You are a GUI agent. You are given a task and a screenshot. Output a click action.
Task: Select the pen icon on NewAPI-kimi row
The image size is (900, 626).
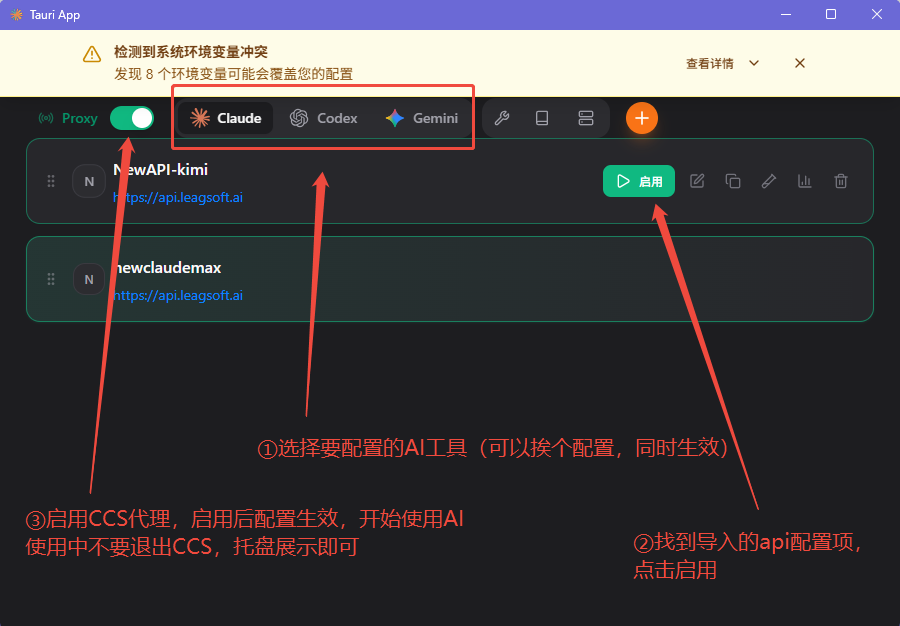pos(768,181)
